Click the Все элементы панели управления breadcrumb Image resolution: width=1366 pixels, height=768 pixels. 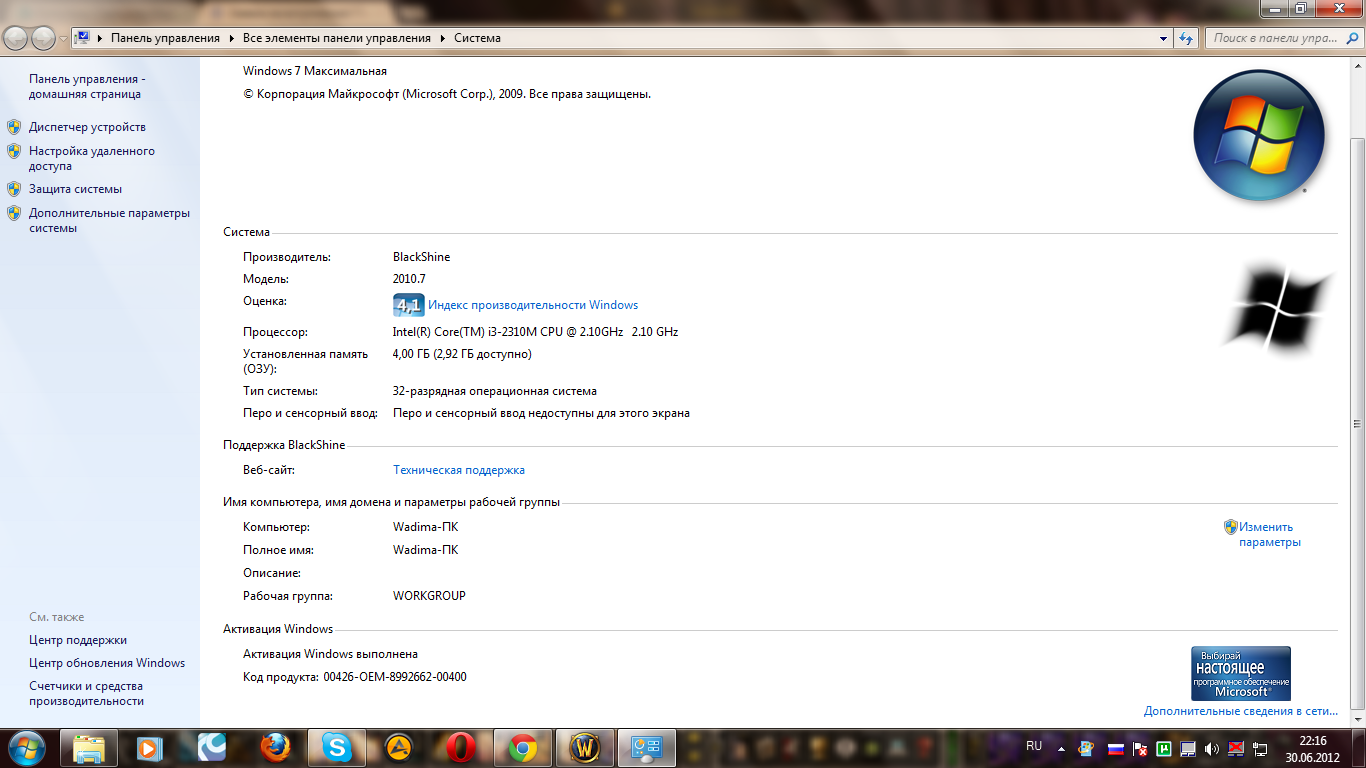pyautogui.click(x=336, y=38)
